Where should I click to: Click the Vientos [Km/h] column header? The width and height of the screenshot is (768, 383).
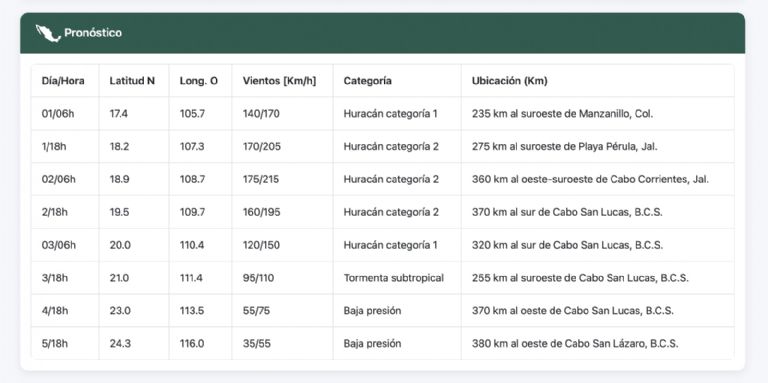click(x=279, y=81)
